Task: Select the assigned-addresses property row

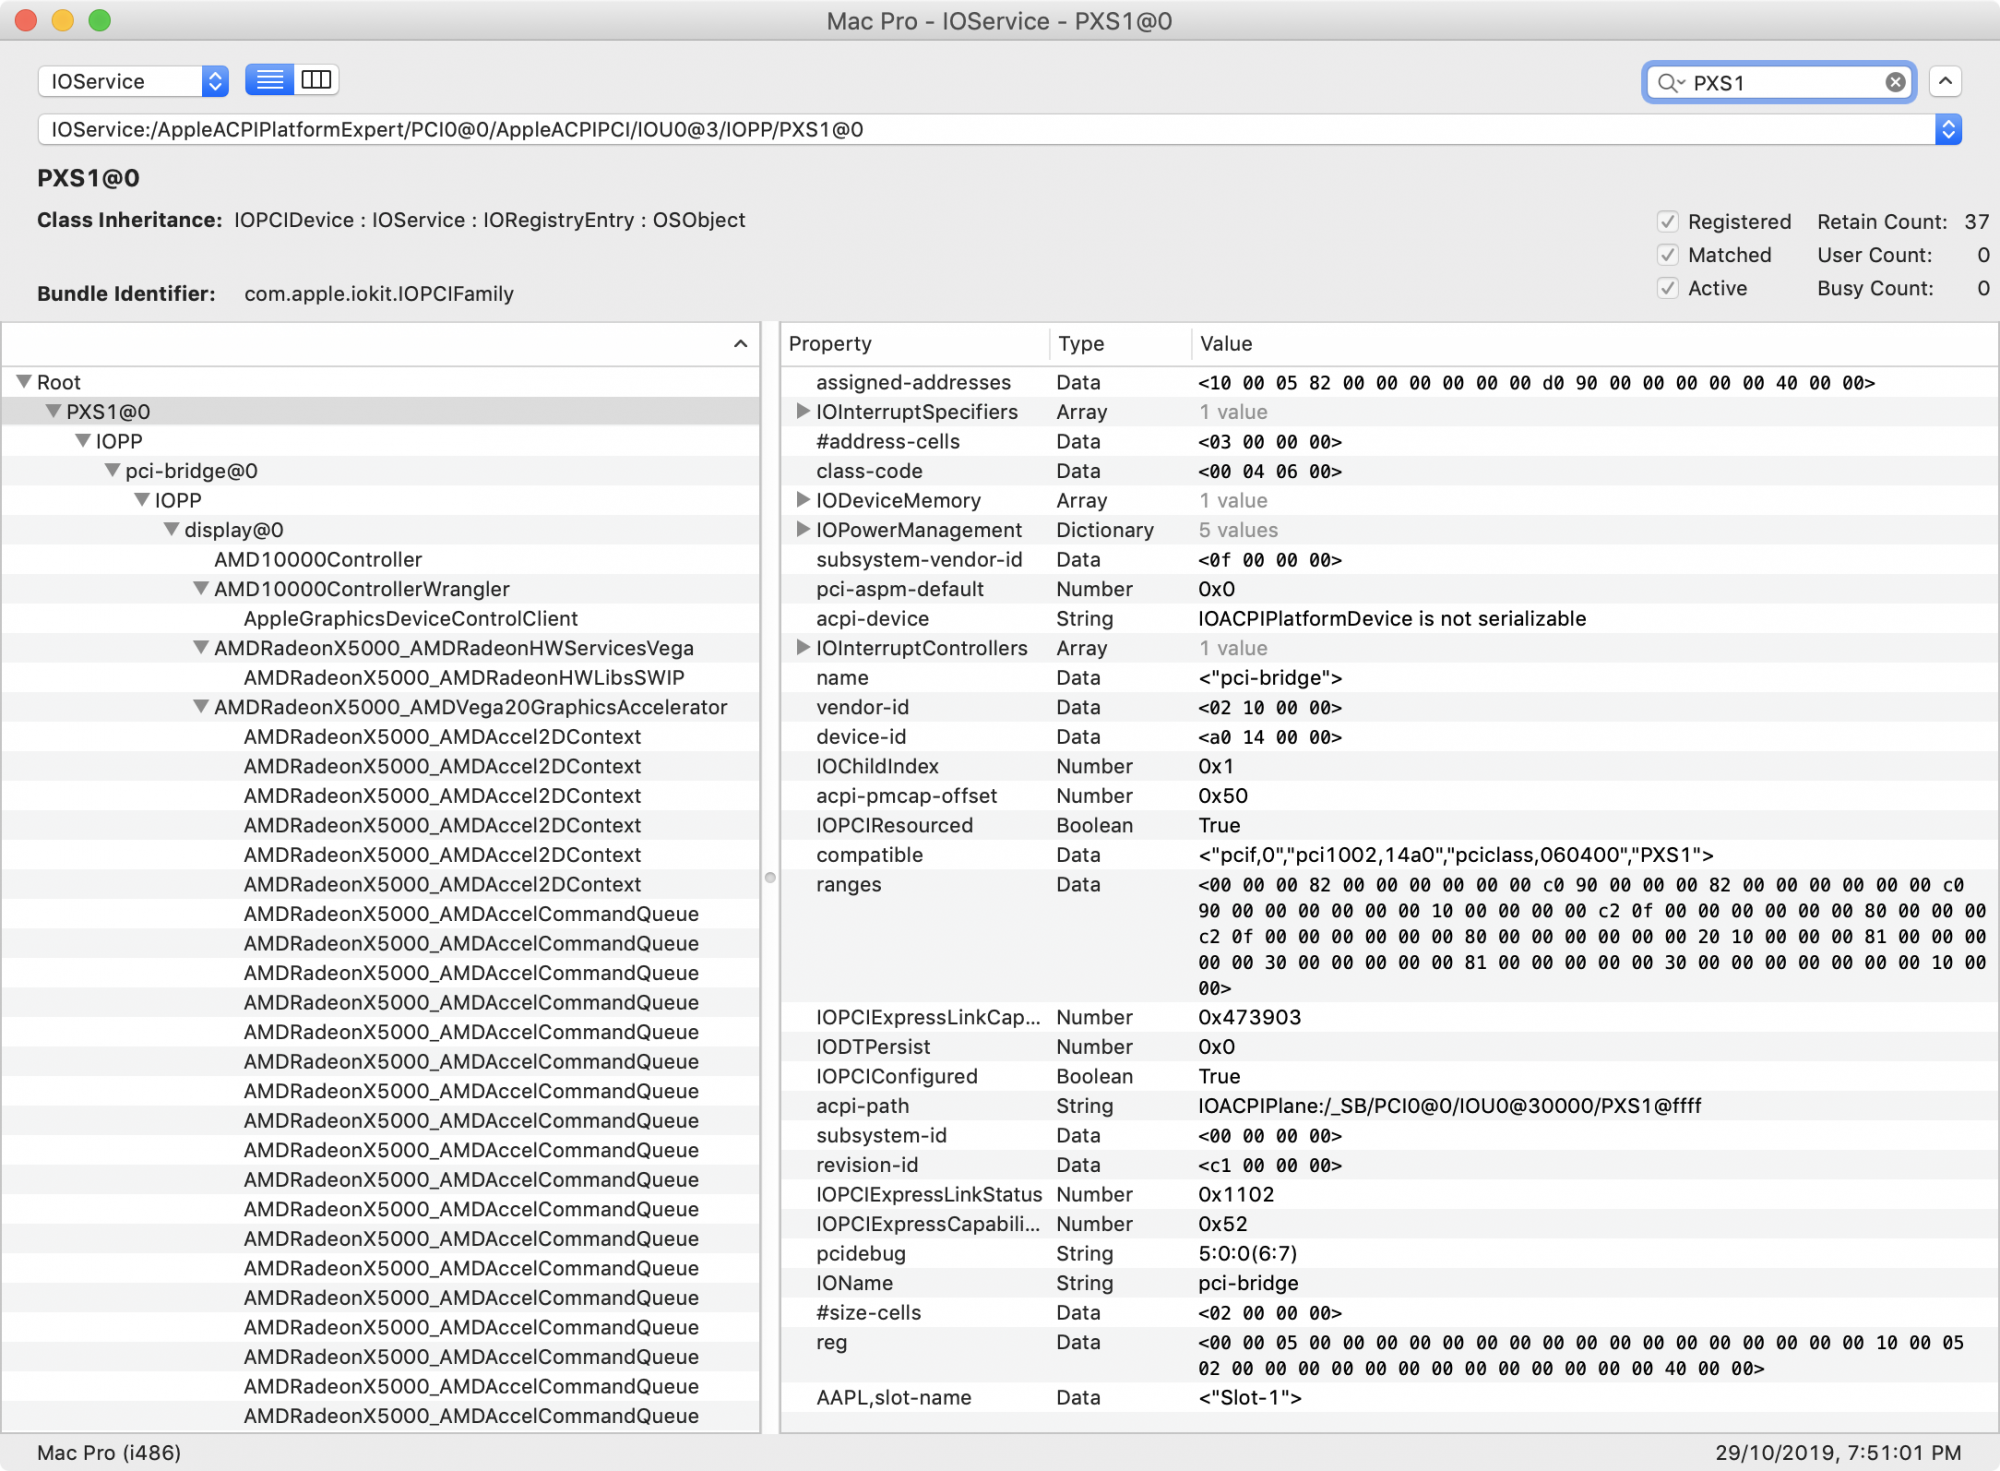Action: point(1389,382)
